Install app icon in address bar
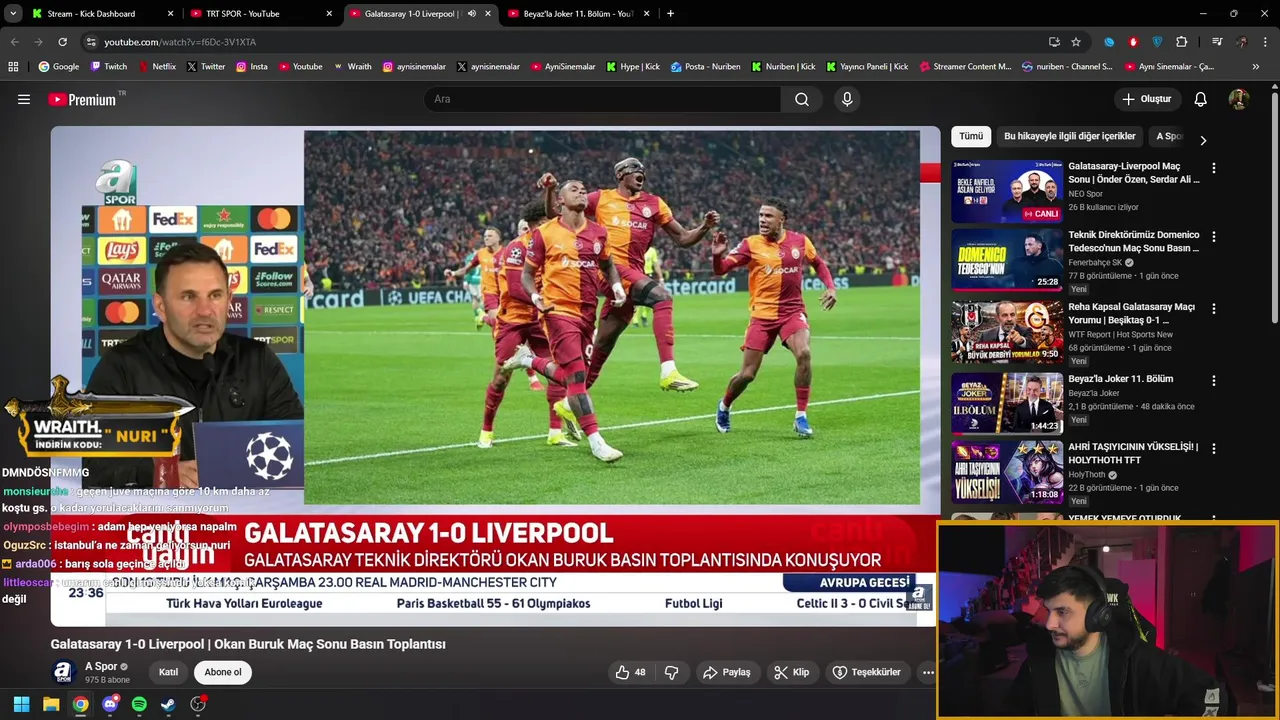Screen dimensions: 1280x720 tap(1054, 42)
